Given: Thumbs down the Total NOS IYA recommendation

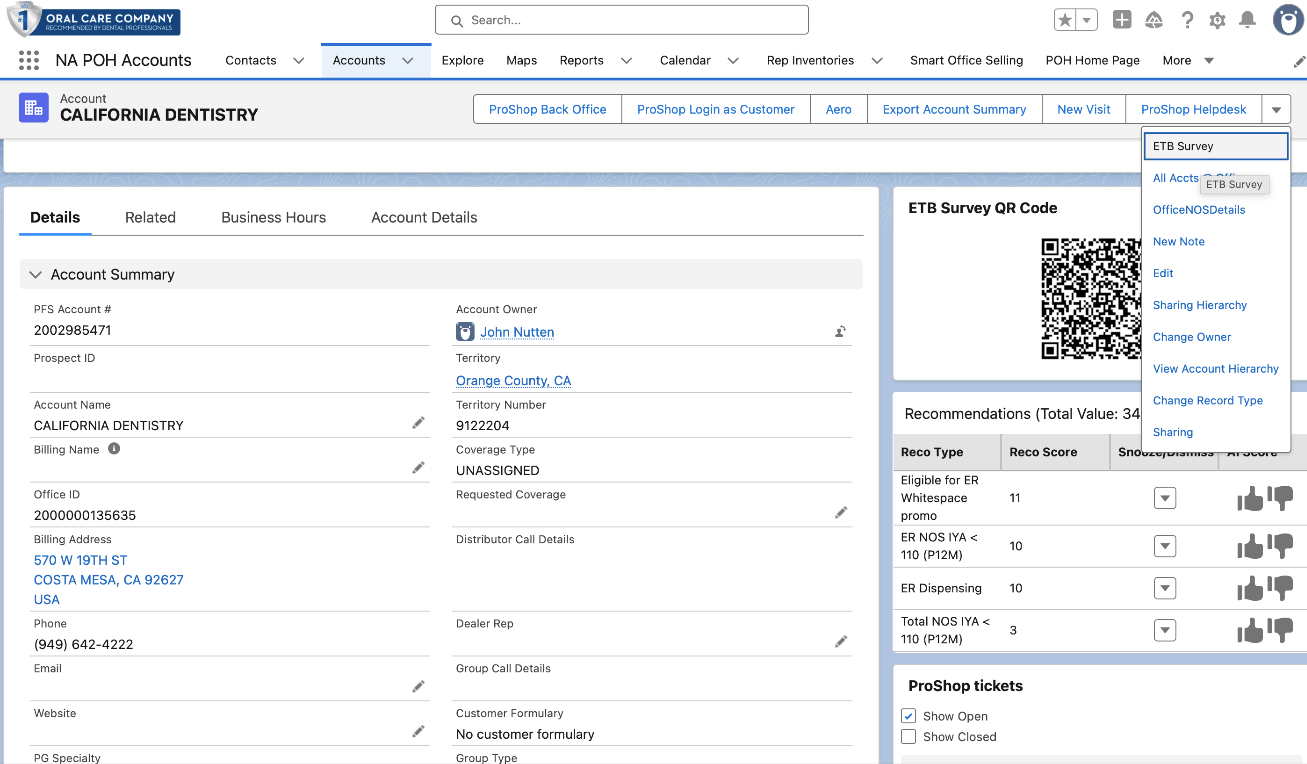Looking at the screenshot, I should click(x=1280, y=630).
